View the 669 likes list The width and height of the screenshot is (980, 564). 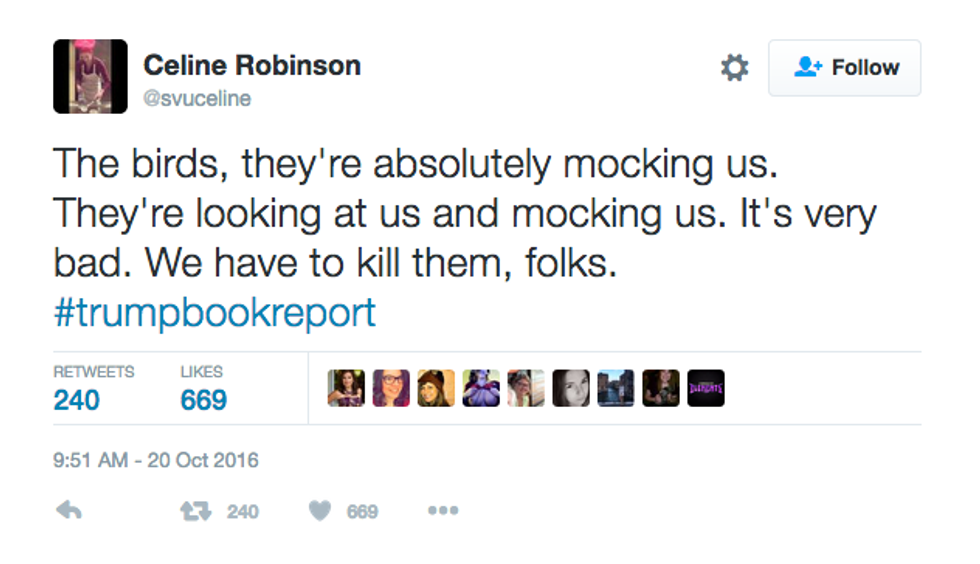pyautogui.click(x=203, y=399)
